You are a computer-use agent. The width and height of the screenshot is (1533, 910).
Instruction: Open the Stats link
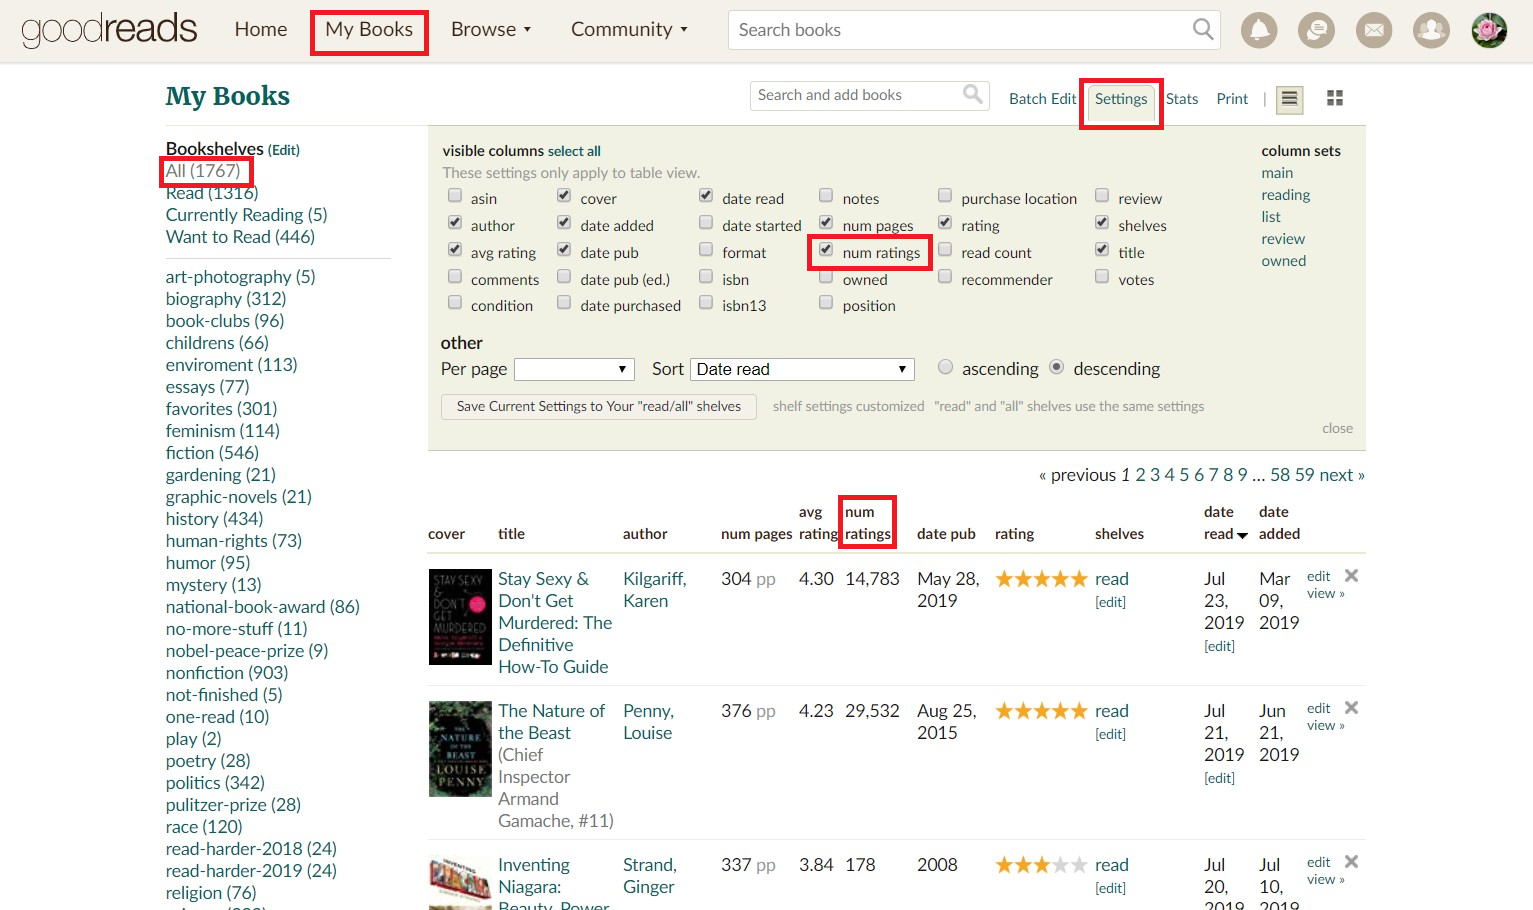pos(1182,99)
